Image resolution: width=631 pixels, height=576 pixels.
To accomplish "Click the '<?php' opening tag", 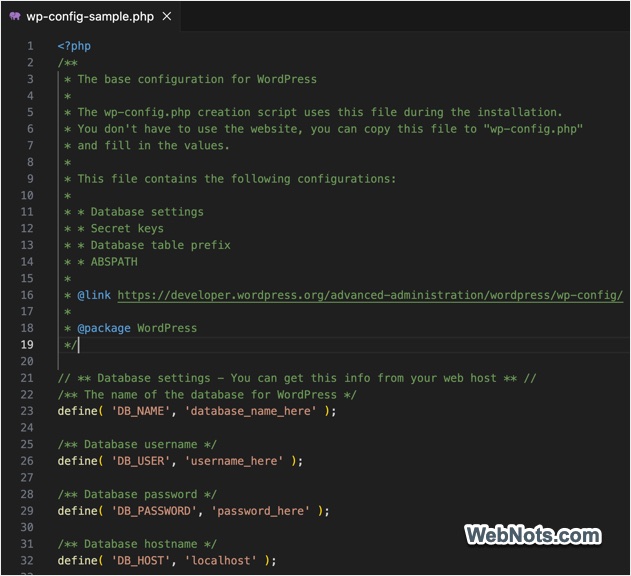I will [x=74, y=46].
